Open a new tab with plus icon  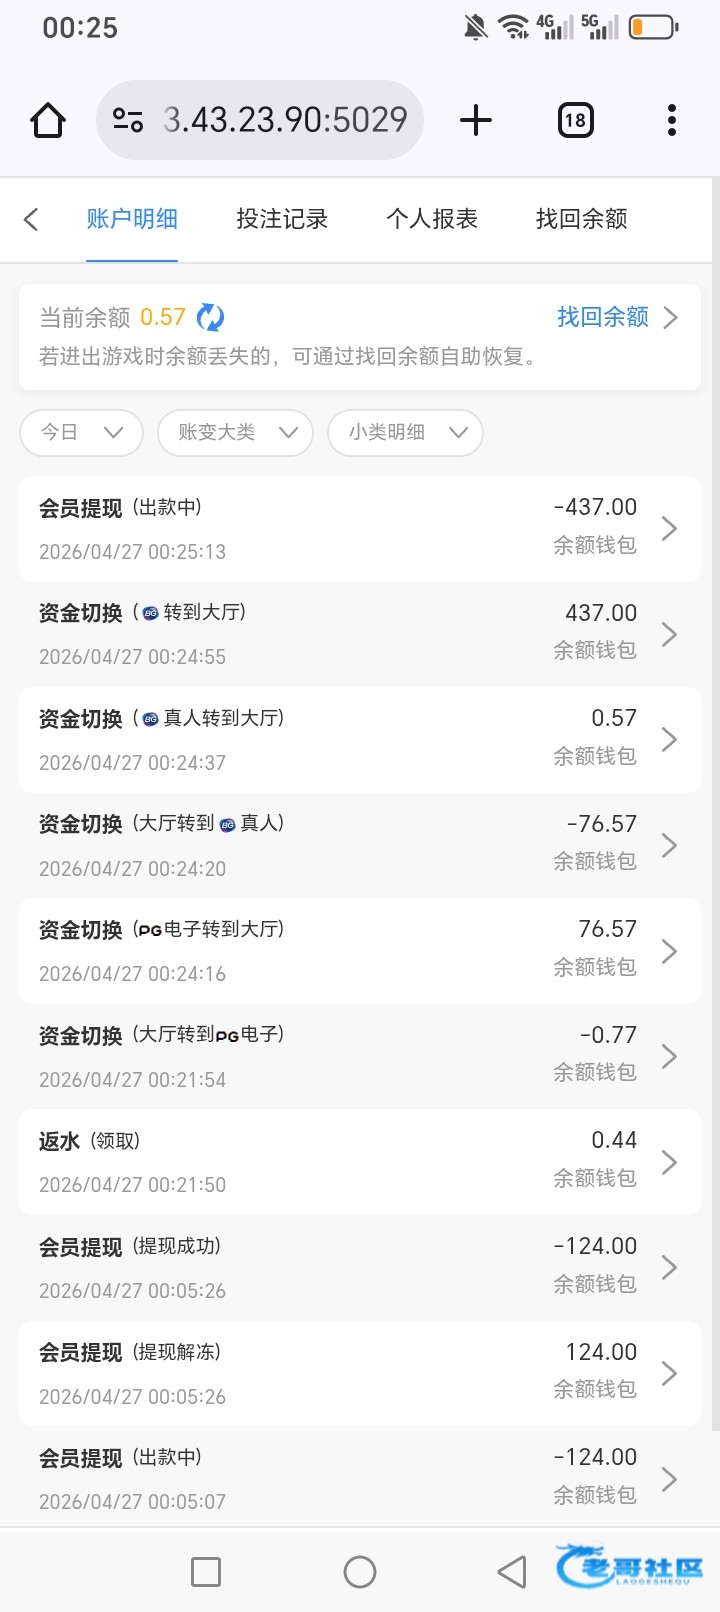(476, 120)
